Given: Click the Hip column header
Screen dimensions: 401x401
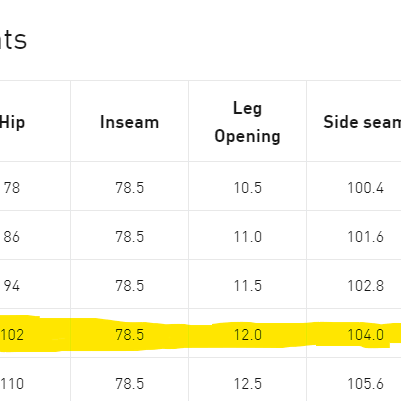Looking at the screenshot, I should pyautogui.click(x=12, y=122).
